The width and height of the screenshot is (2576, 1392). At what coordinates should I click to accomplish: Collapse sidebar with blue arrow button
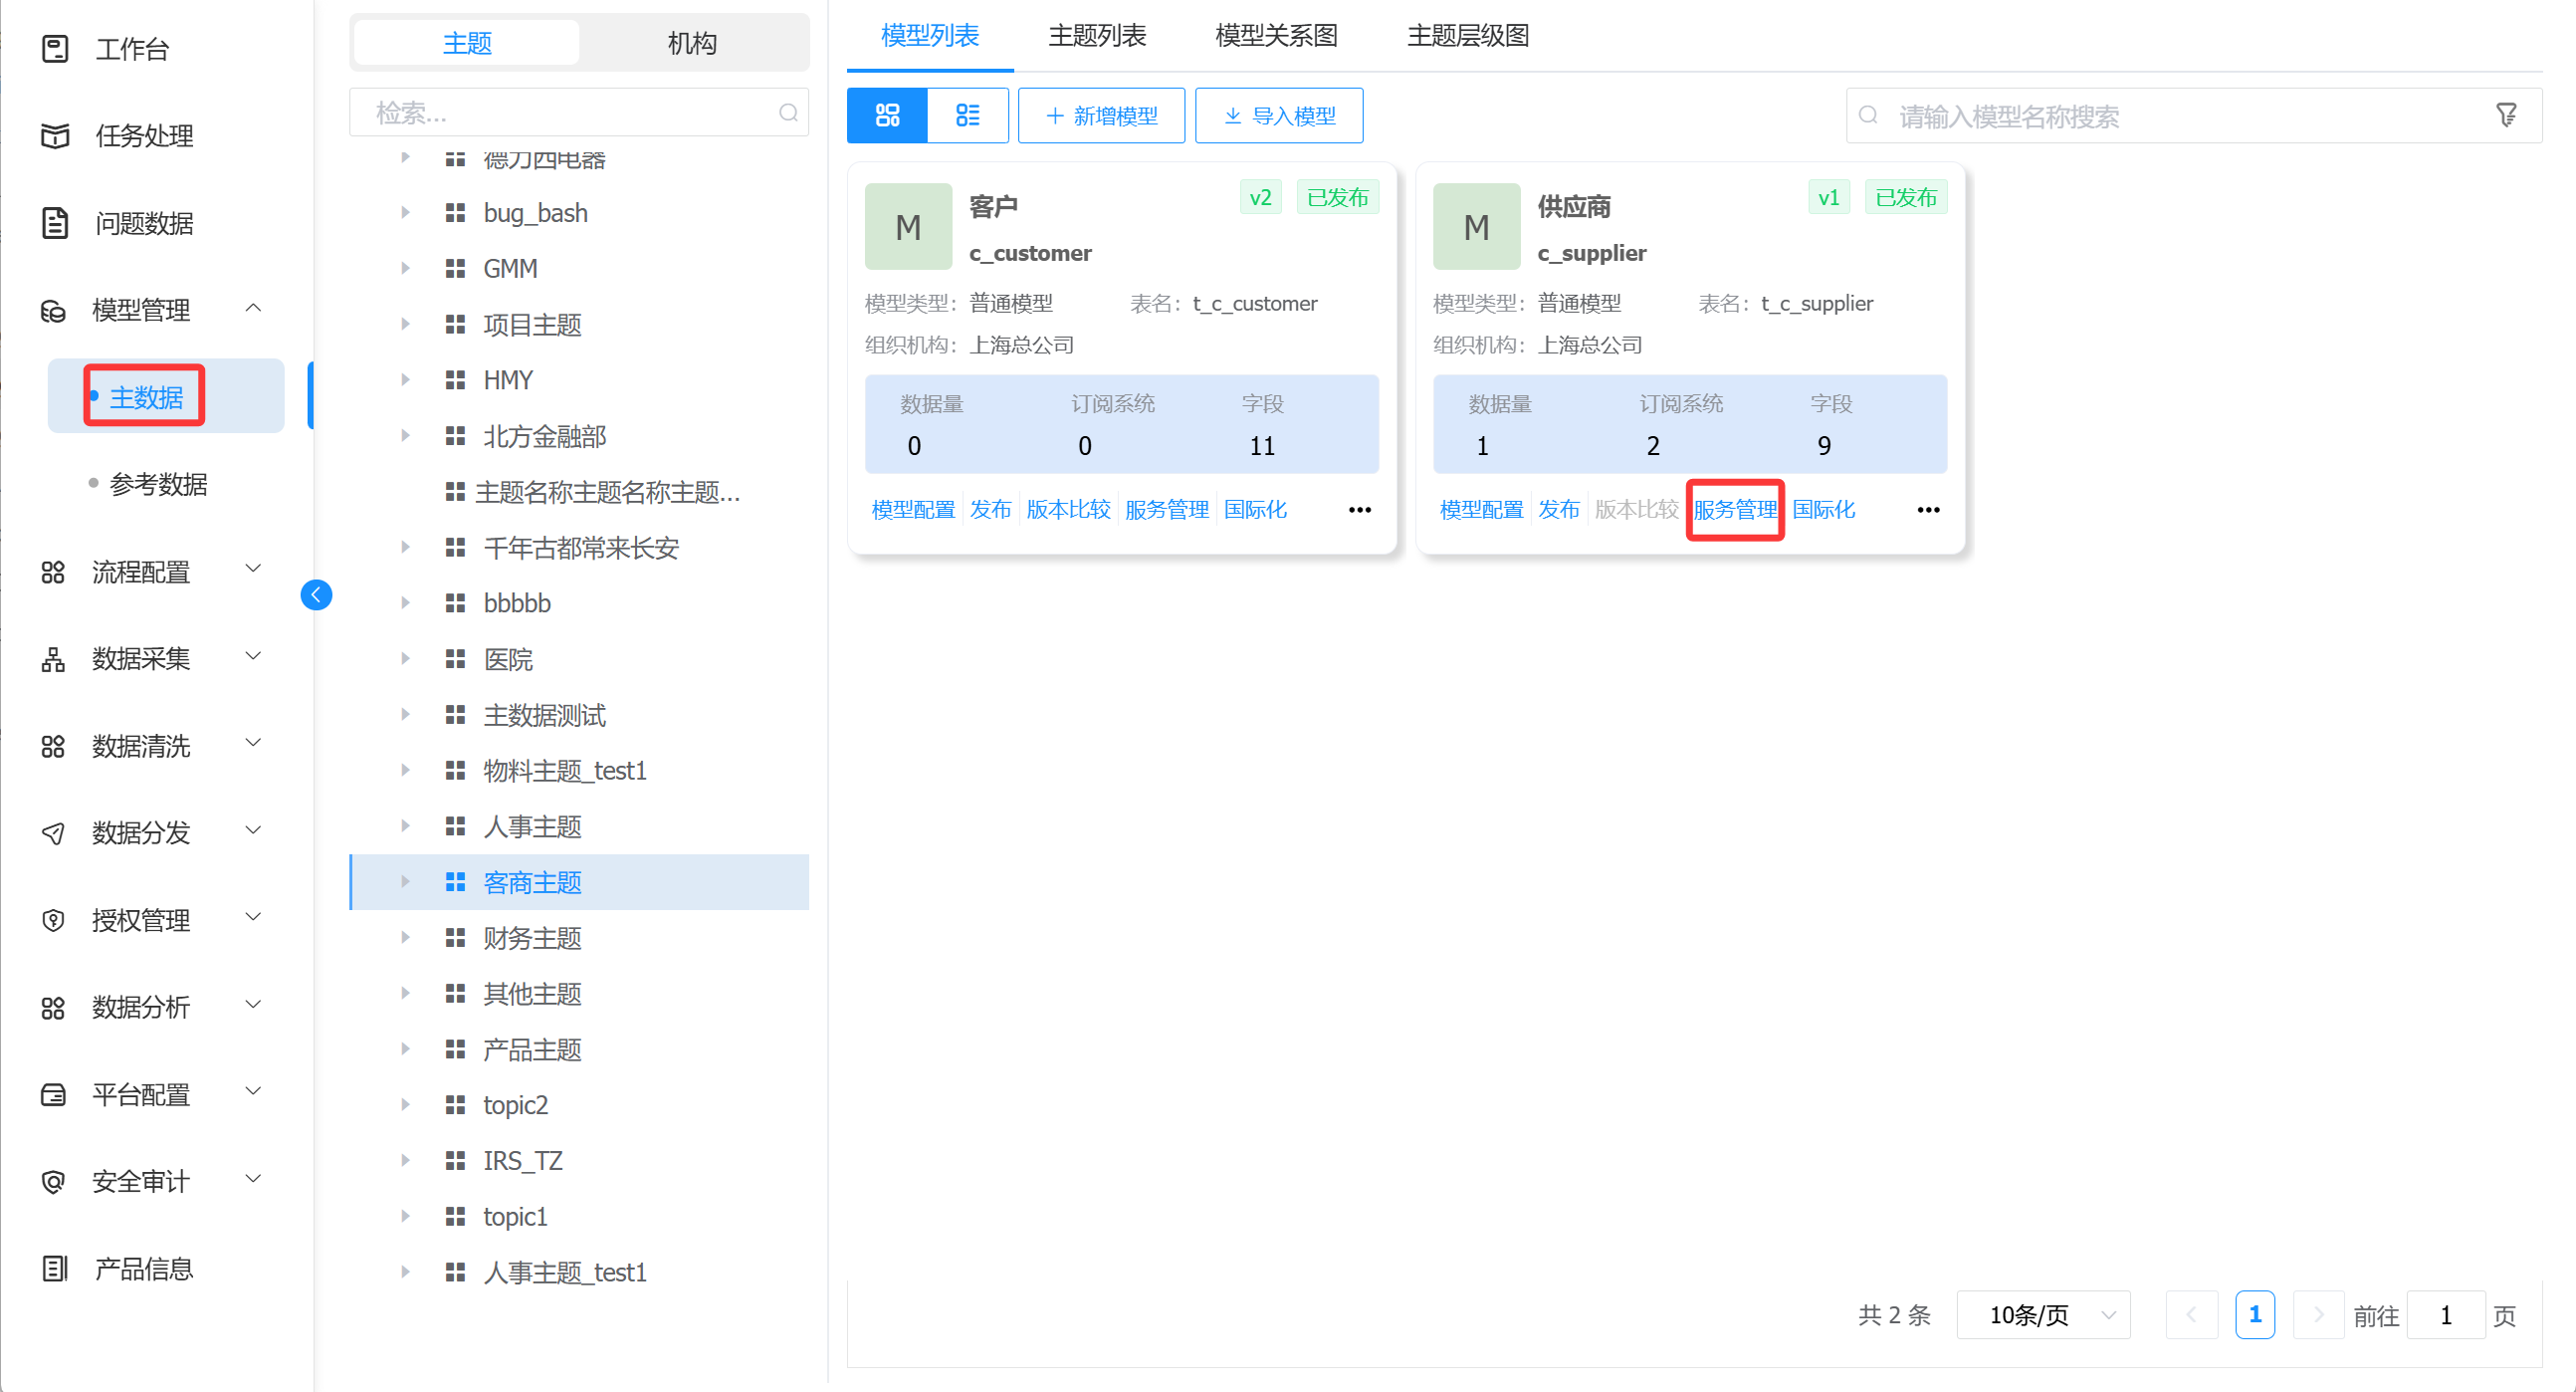[316, 595]
